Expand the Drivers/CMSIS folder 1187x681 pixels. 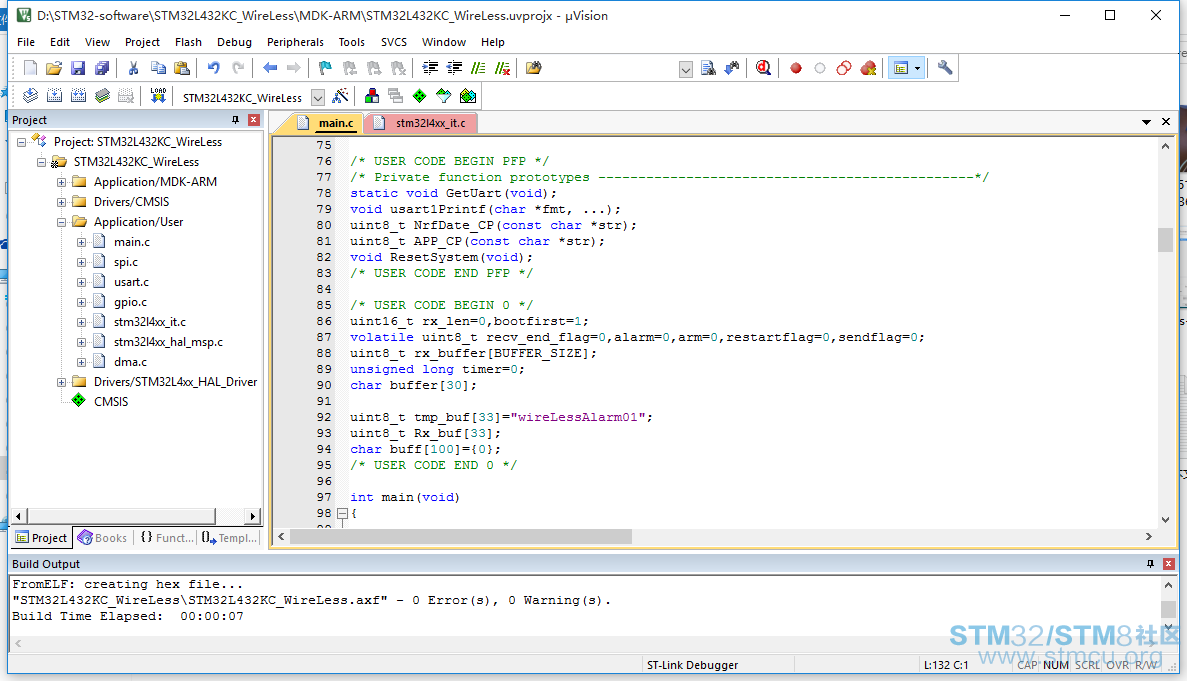(x=62, y=202)
